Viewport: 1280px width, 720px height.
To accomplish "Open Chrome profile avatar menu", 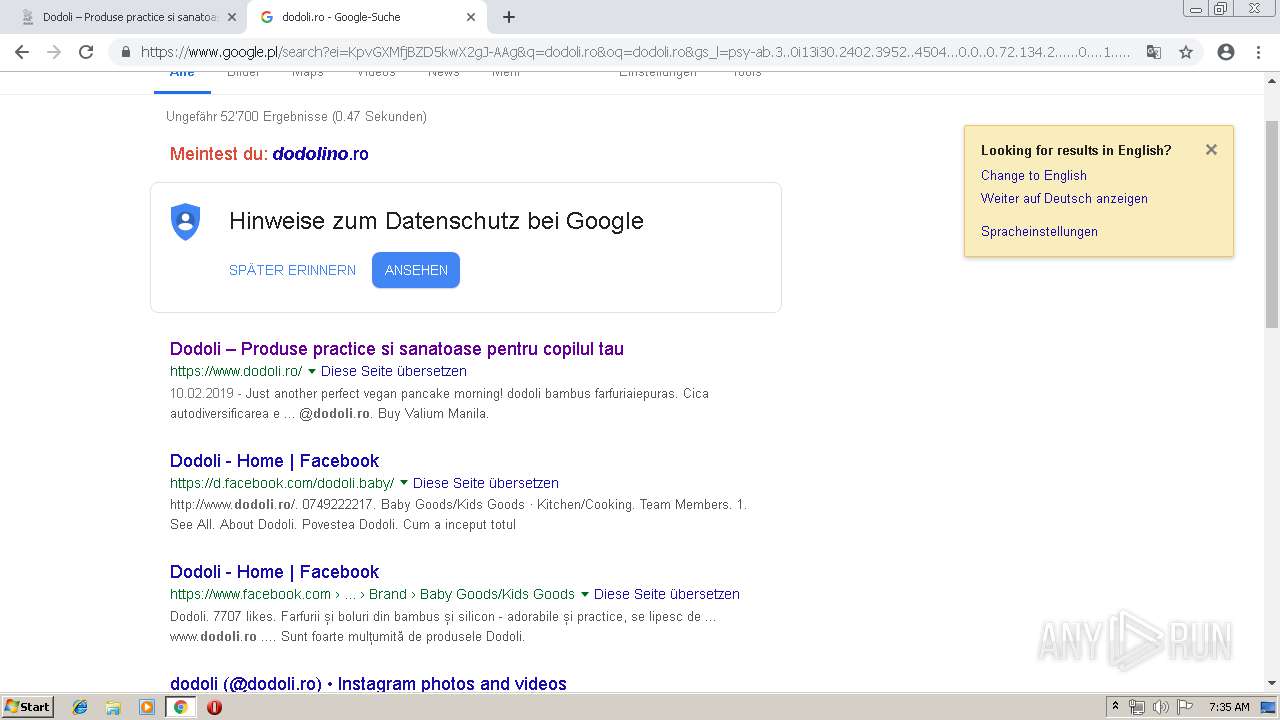I will [x=1226, y=52].
